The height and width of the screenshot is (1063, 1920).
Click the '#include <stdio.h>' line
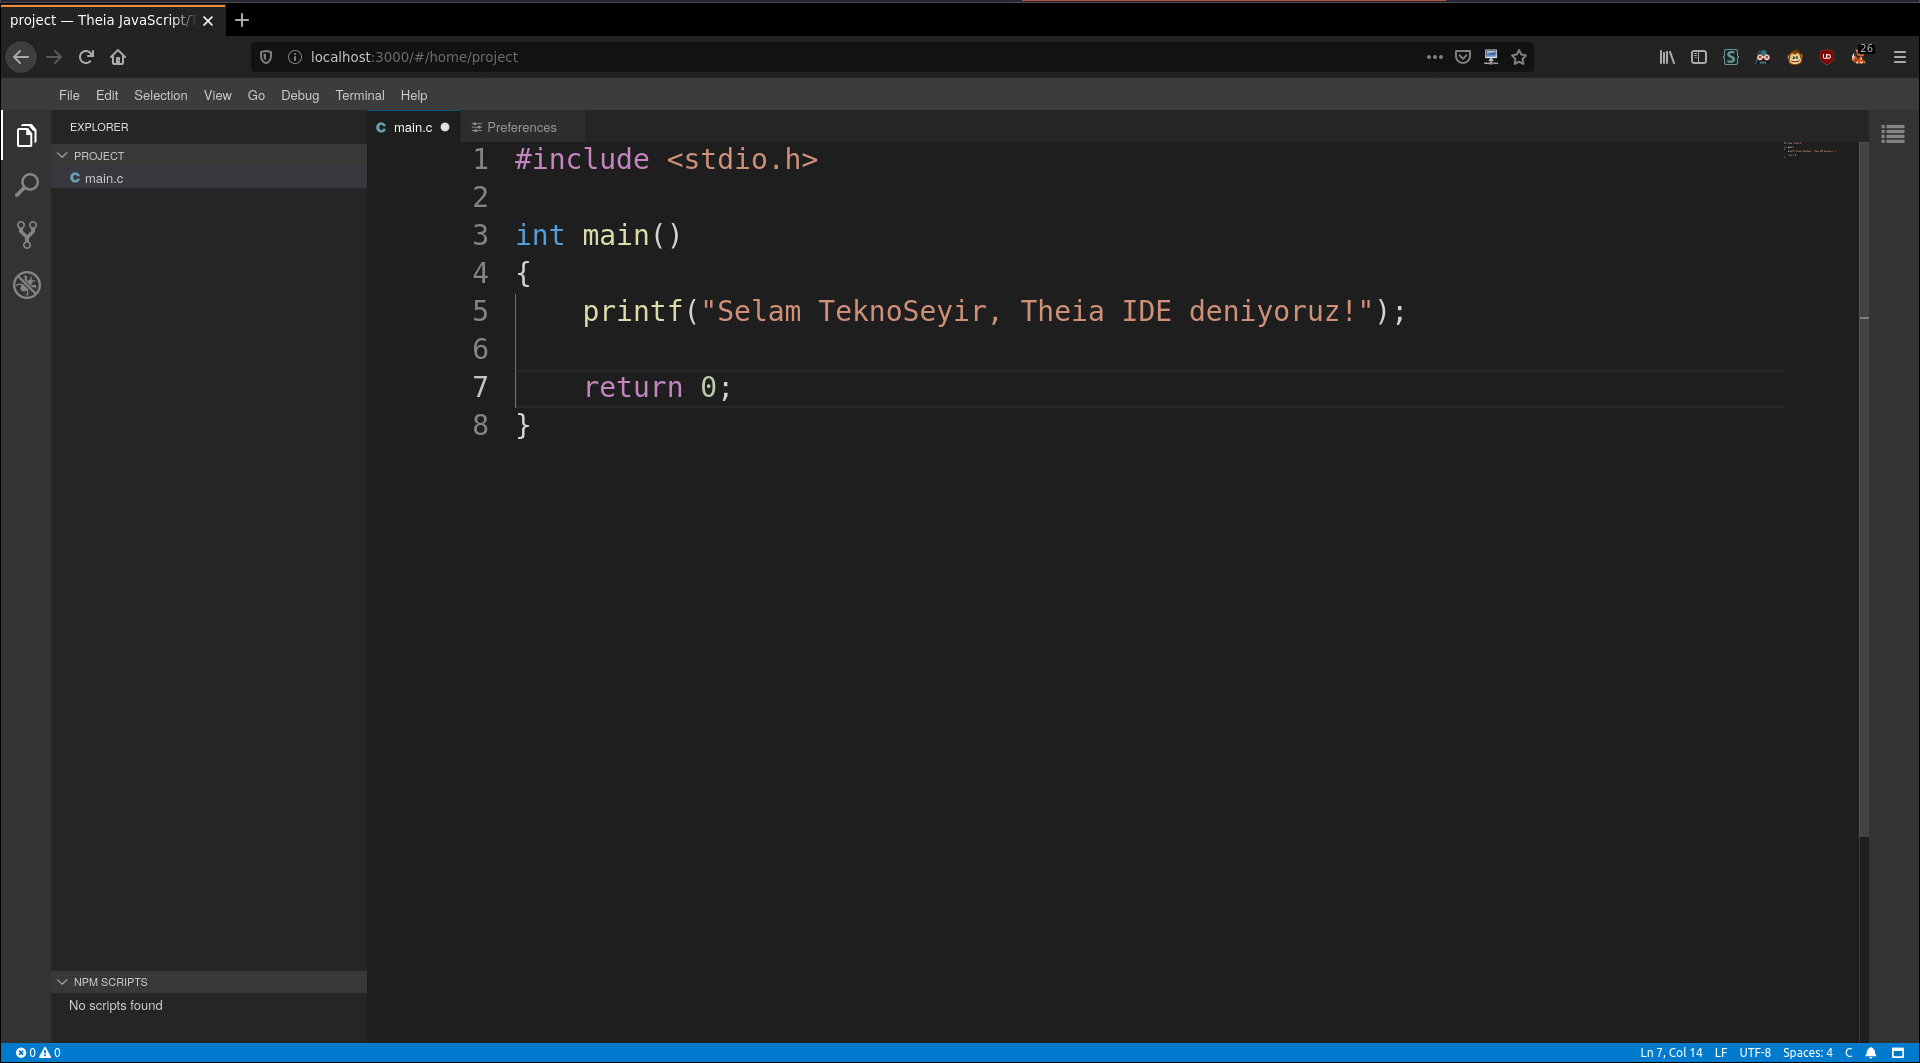tap(666, 159)
